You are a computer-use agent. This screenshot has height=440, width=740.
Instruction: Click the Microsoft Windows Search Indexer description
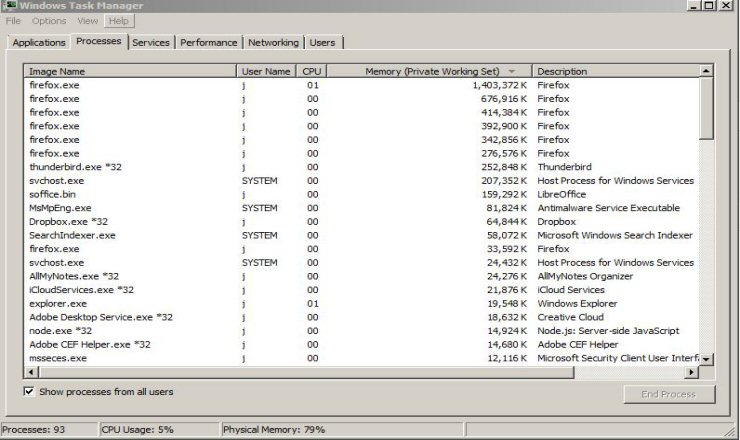click(615, 236)
